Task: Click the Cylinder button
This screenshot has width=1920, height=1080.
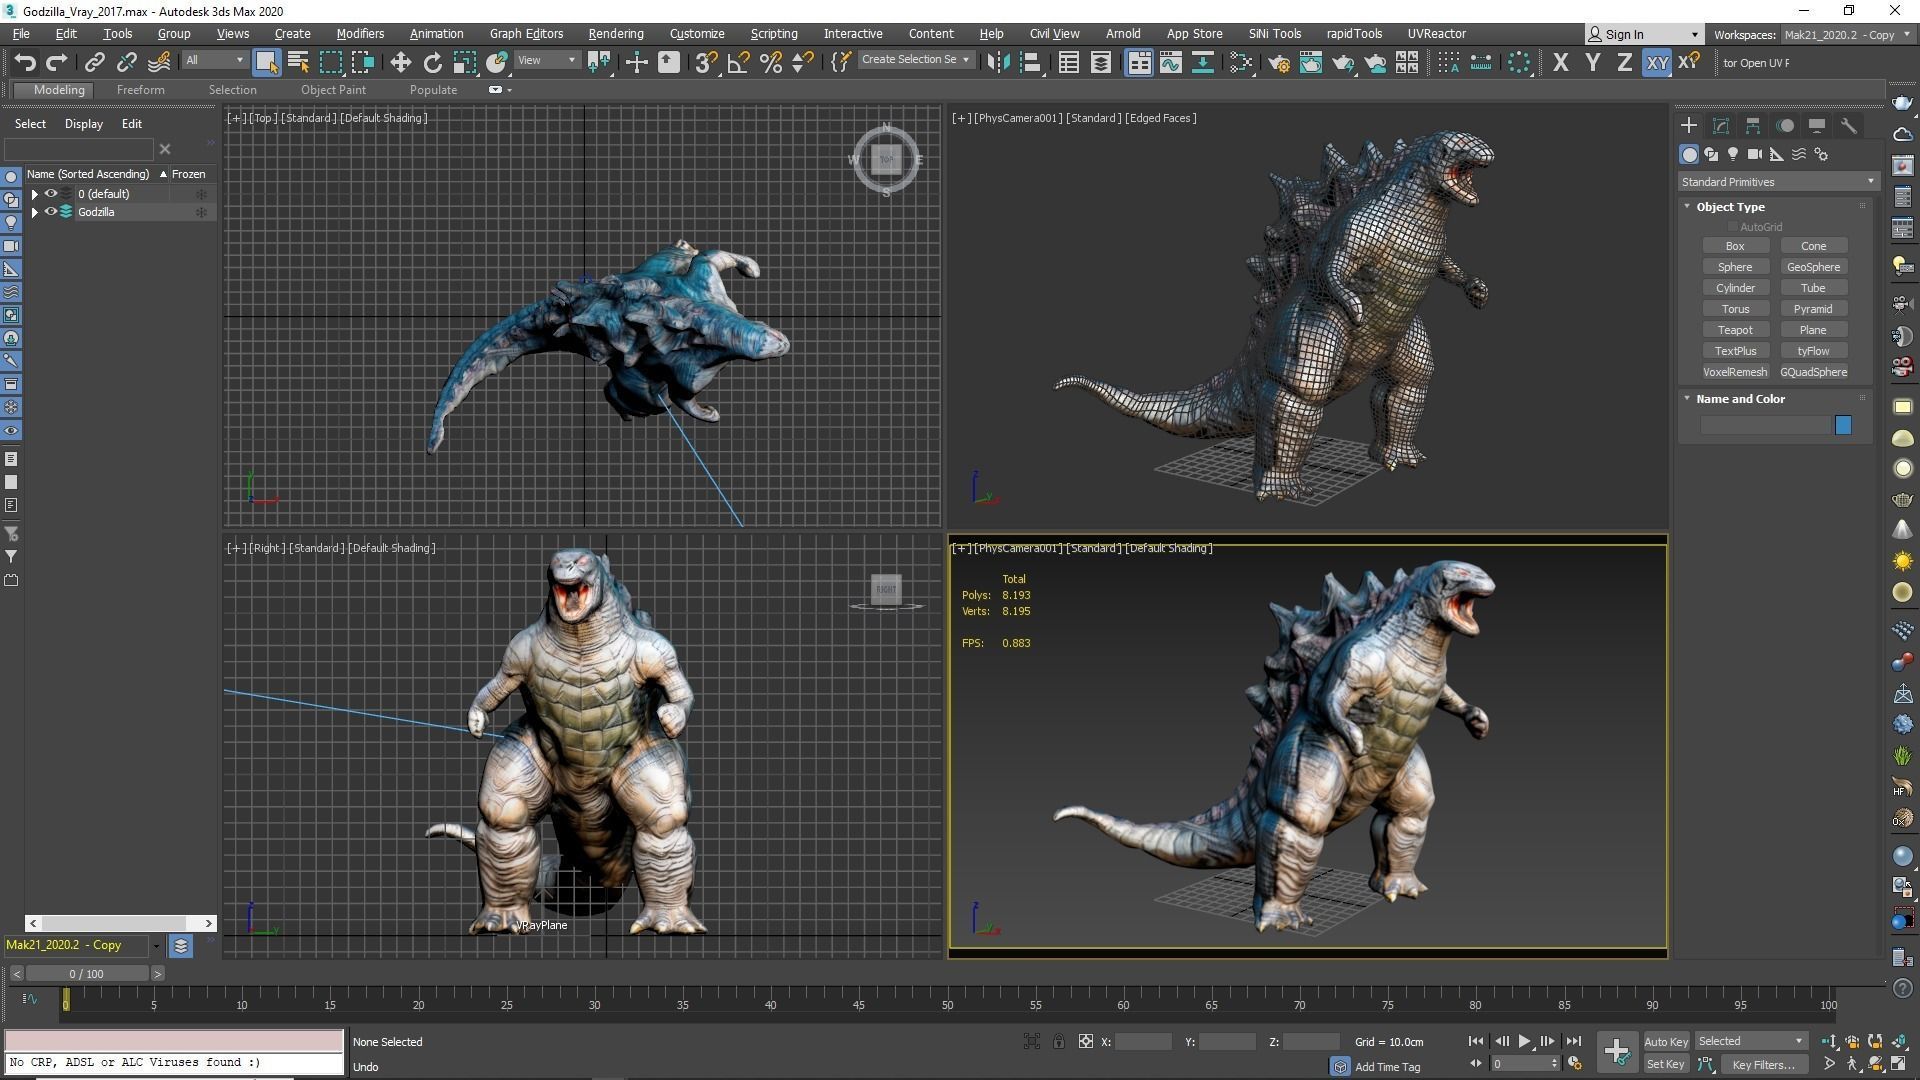Action: click(x=1735, y=288)
